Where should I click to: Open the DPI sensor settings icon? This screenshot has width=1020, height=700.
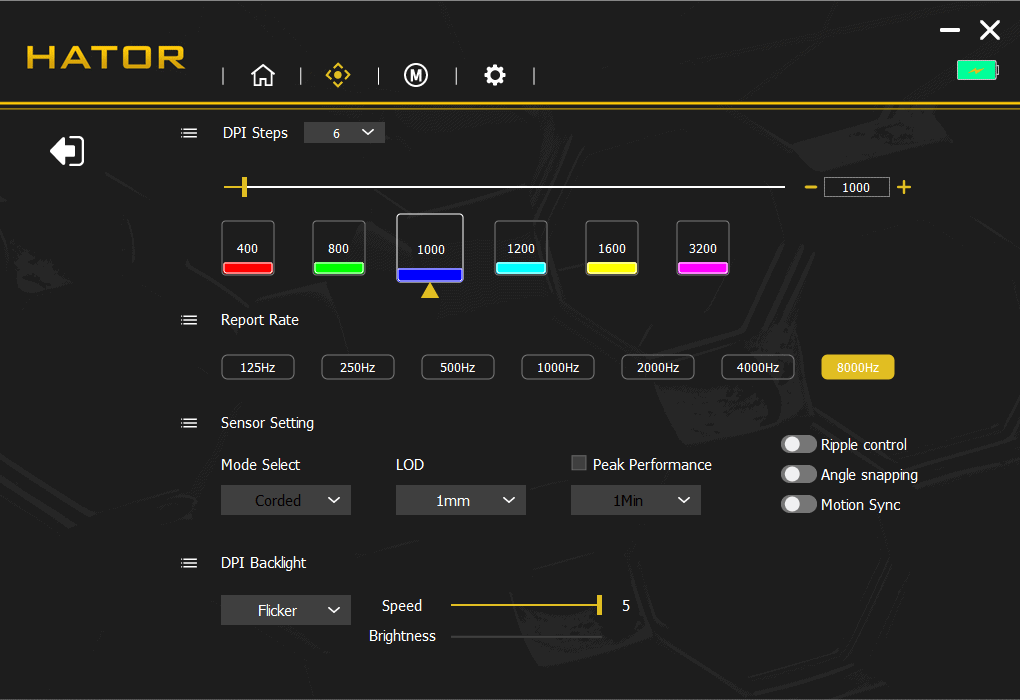tap(339, 75)
